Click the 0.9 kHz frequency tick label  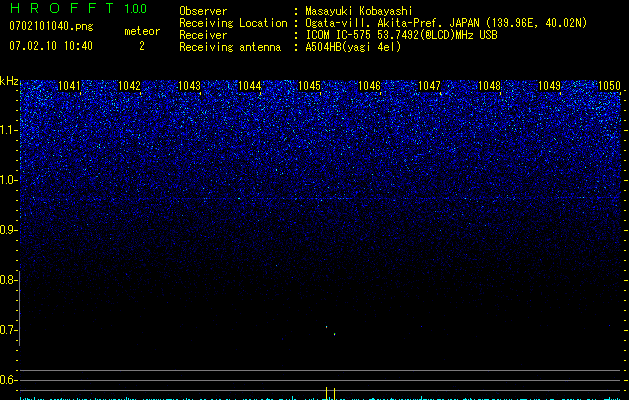tap(7, 230)
